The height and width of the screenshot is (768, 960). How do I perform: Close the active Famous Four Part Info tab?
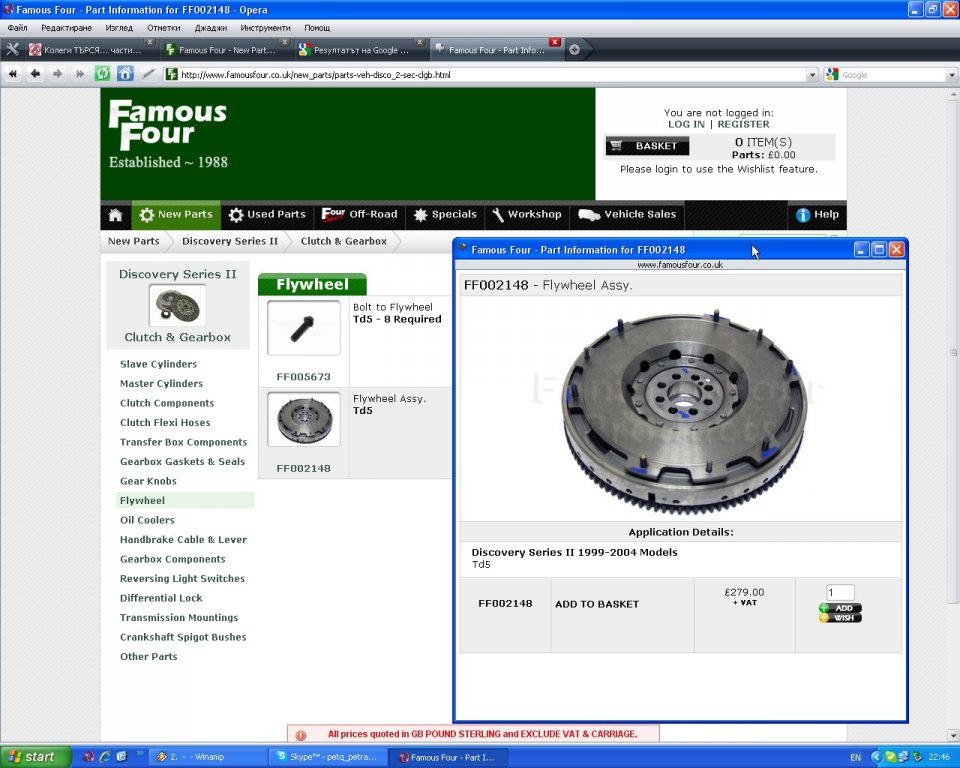(555, 42)
